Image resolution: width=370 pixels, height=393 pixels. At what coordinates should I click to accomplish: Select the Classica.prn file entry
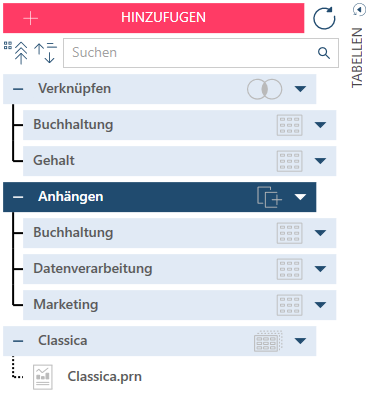point(104,377)
